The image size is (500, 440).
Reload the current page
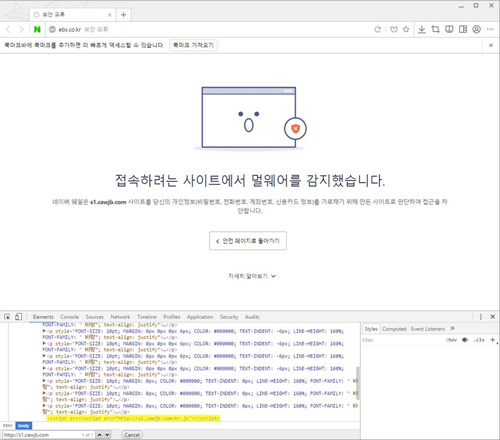377,29
